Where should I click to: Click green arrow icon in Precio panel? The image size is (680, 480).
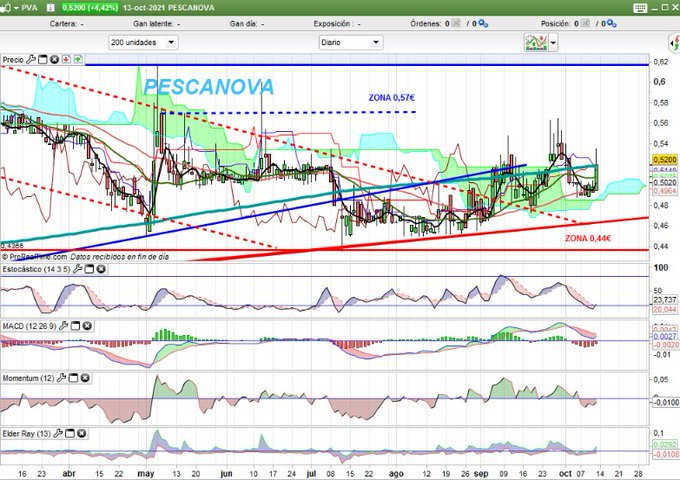[78, 59]
